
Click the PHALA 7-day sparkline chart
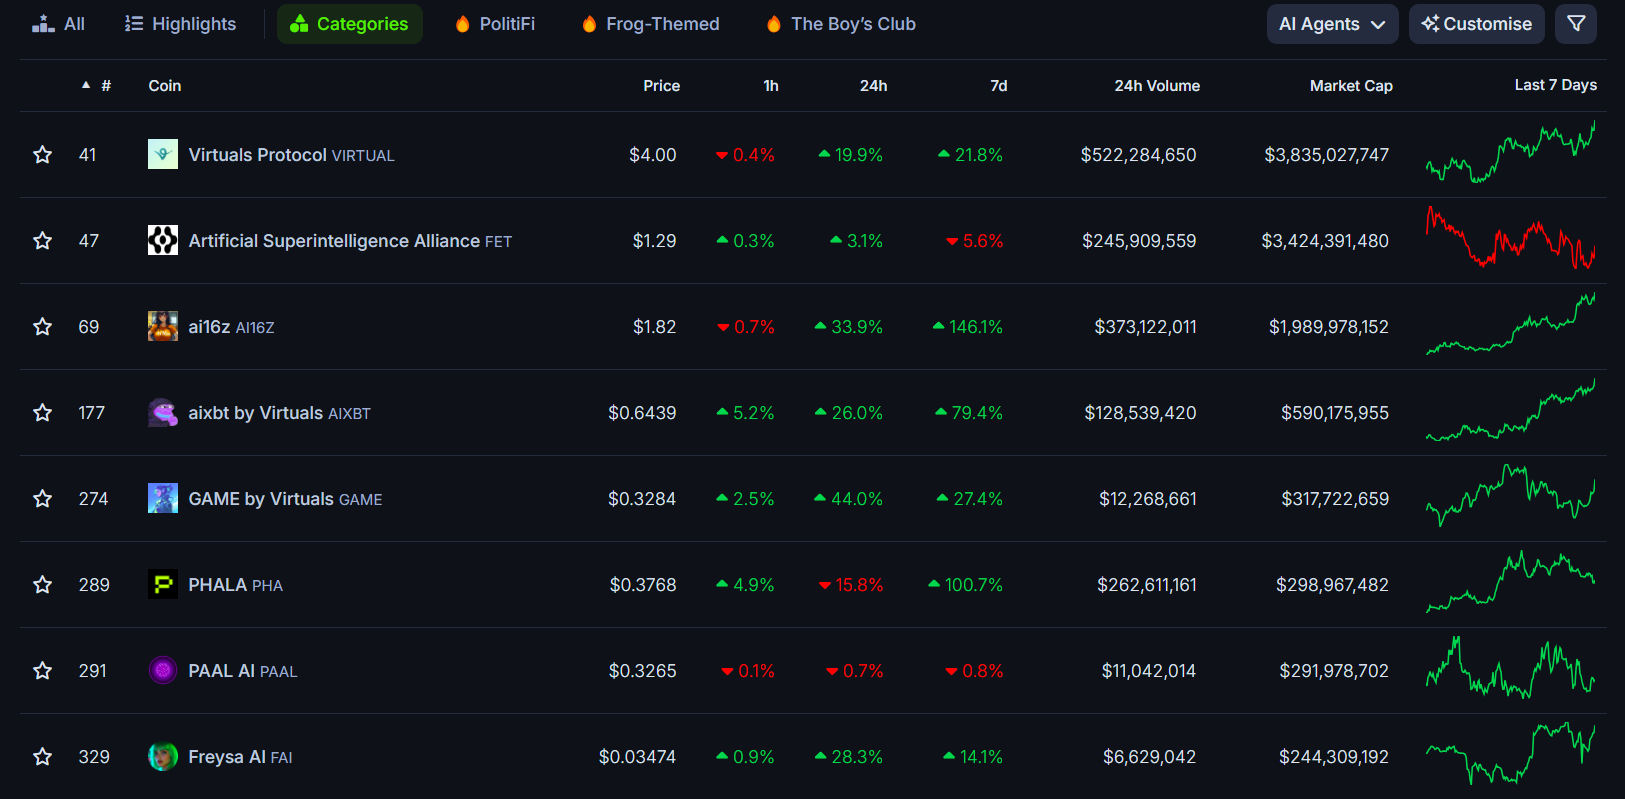tap(1510, 582)
